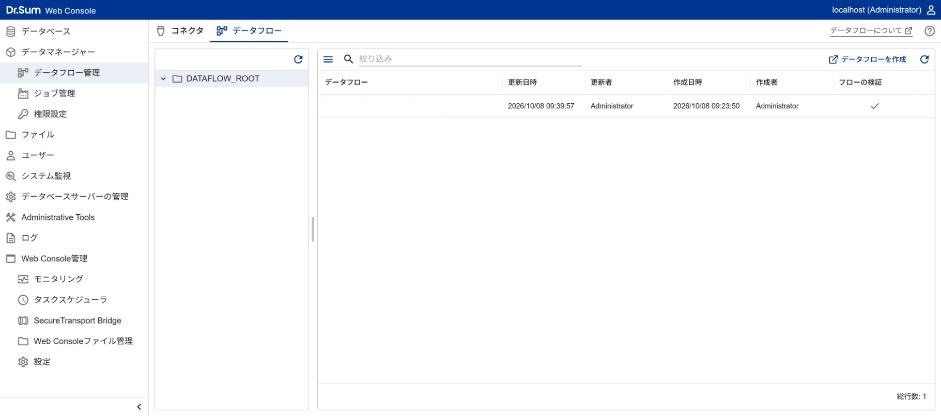Click the ジョブ管理 calendar icon
Viewport: 941px width, 416px height.
coord(23,93)
